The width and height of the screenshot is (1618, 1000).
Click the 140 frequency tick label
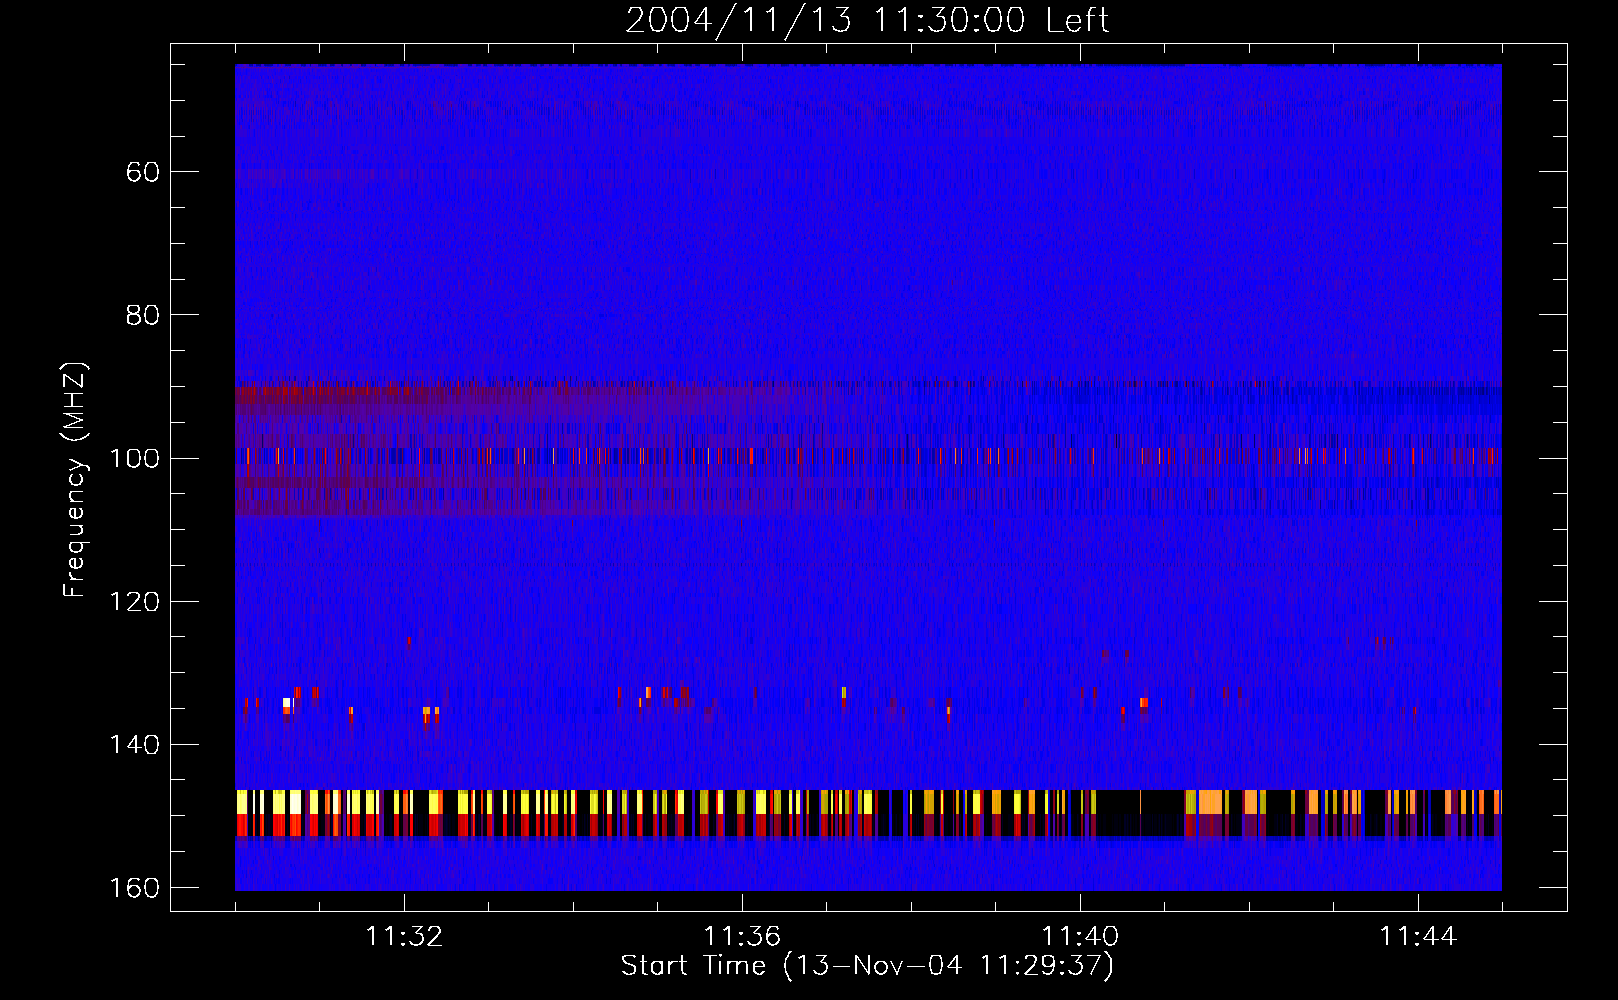pos(135,745)
